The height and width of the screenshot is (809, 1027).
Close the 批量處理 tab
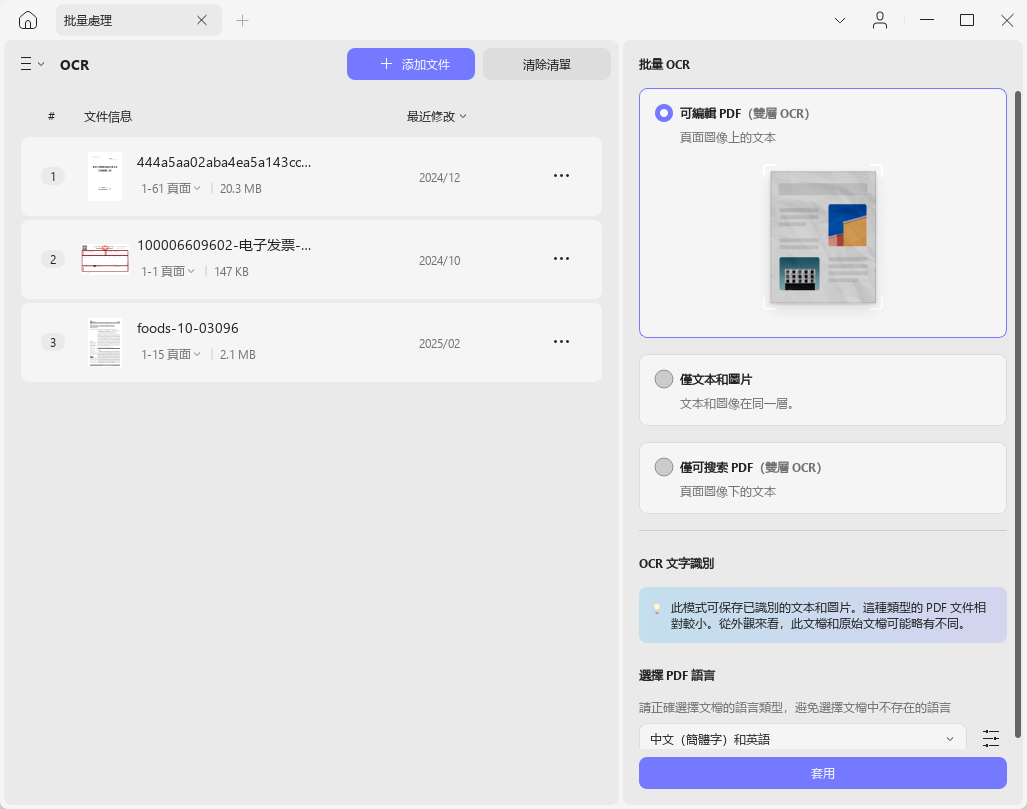click(202, 20)
